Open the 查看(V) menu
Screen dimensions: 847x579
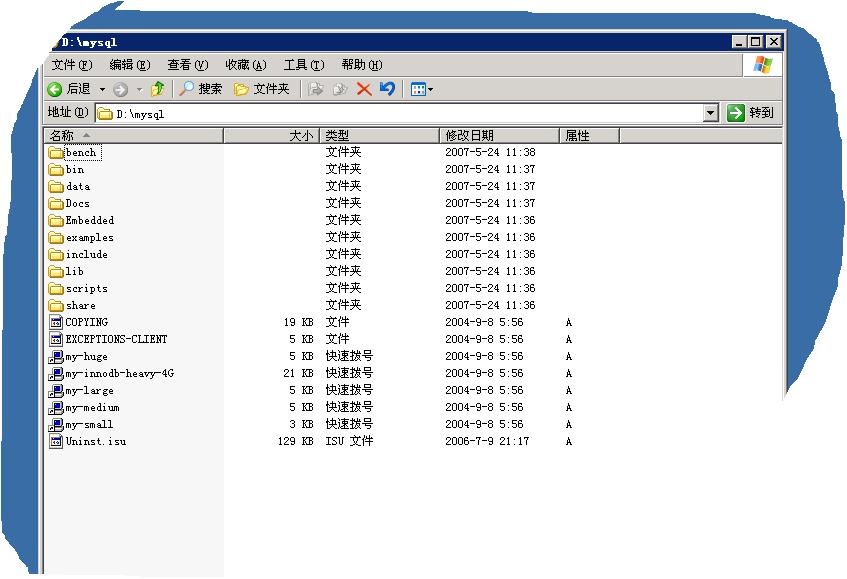[x=187, y=65]
